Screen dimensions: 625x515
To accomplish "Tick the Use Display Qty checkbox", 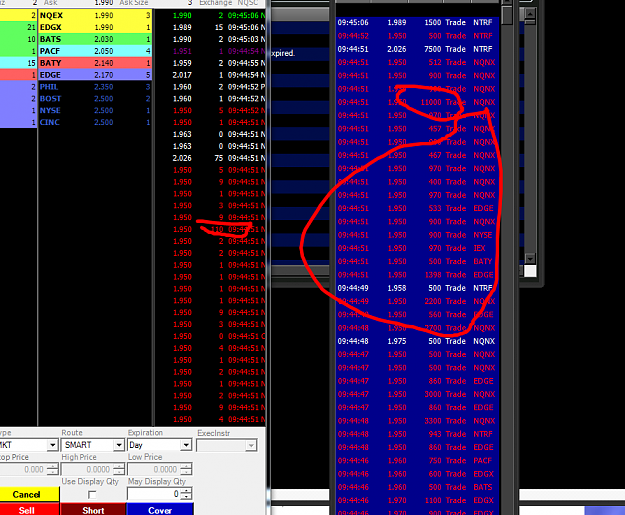I will click(92, 495).
